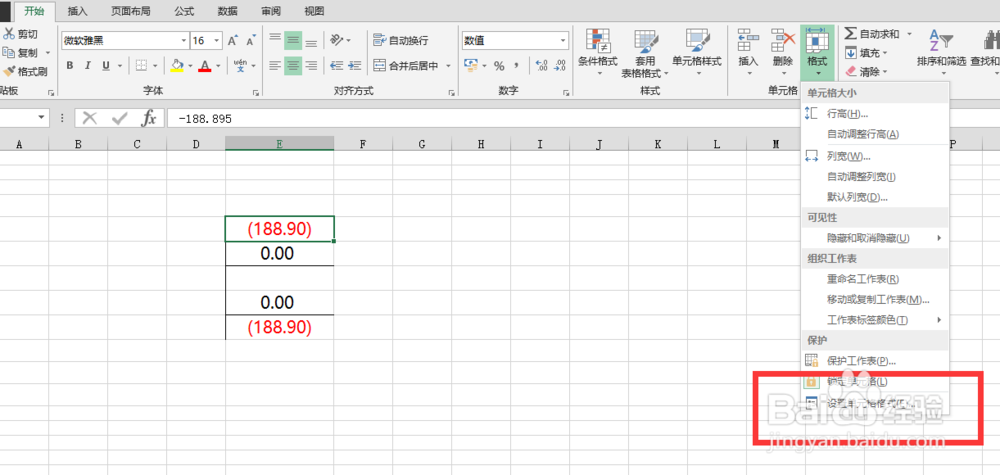
Task: Open Cell Styles (单元格样式)
Action: pyautogui.click(x=696, y=51)
